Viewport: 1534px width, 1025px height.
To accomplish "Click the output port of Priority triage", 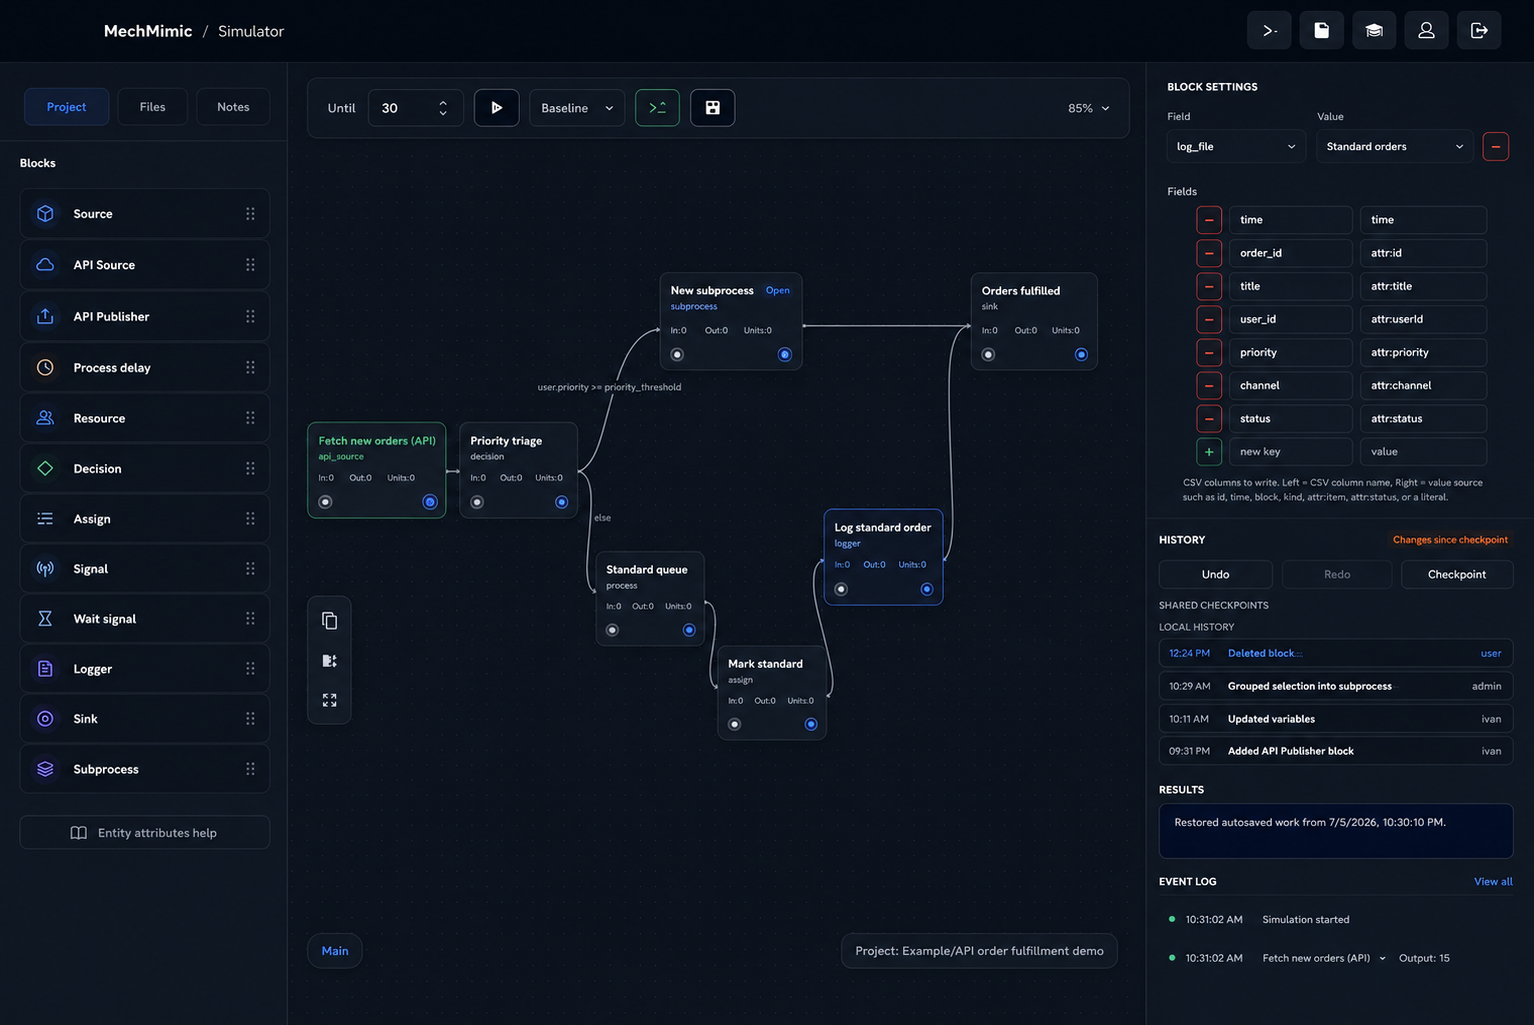I will click(x=561, y=502).
